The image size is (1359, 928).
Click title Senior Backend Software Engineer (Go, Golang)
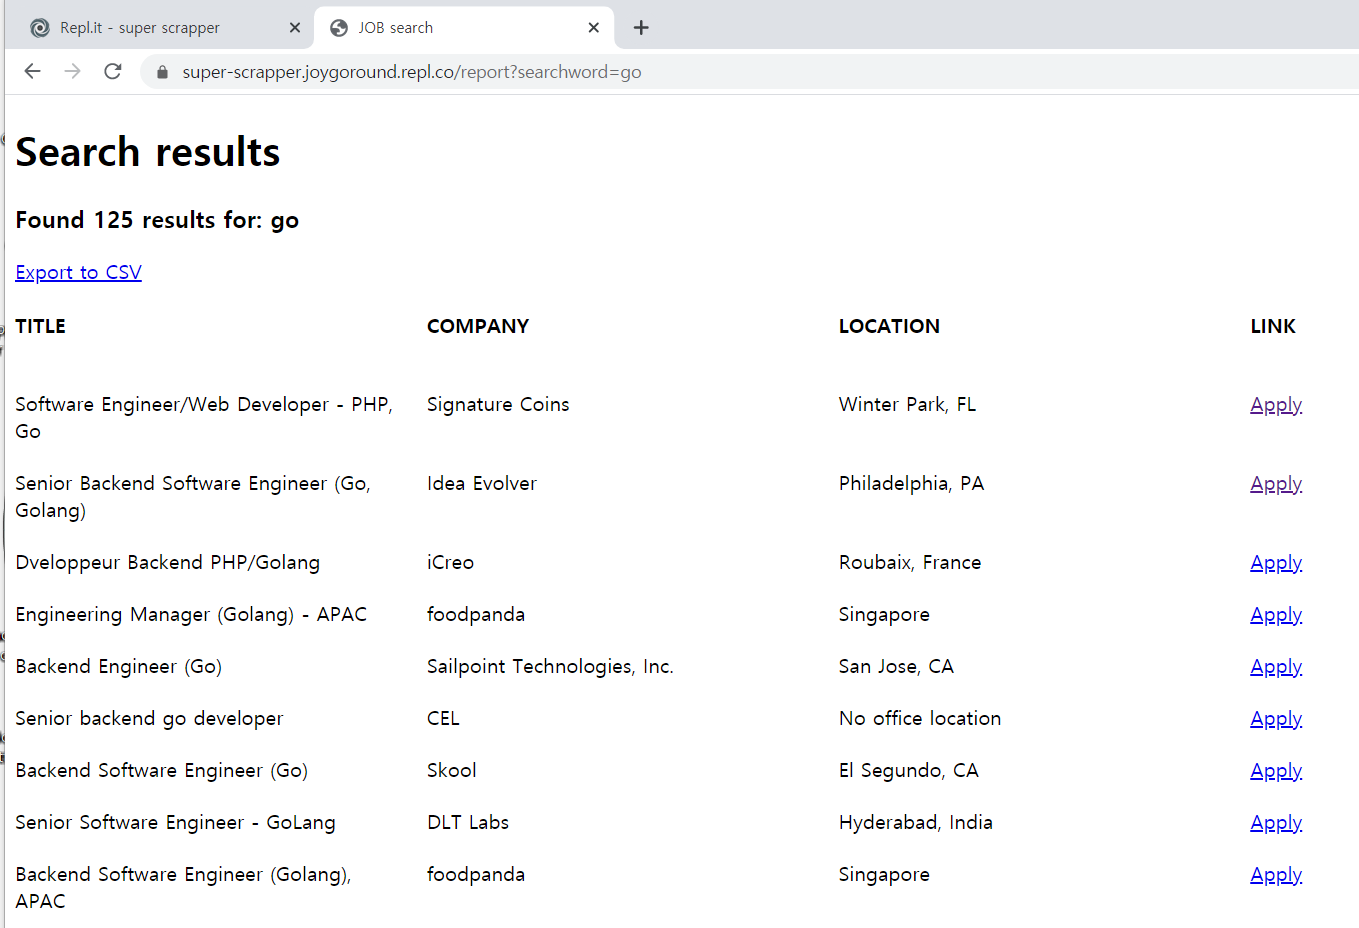tap(193, 496)
